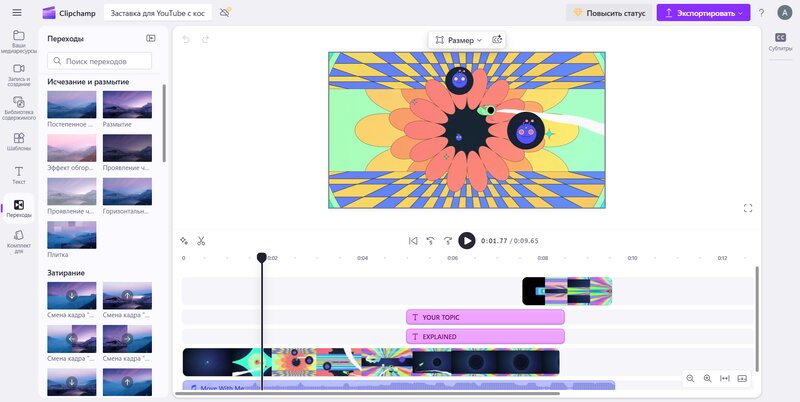The image size is (800, 402).
Task: Open Запись и создание sidebar tab
Action: click(19, 74)
